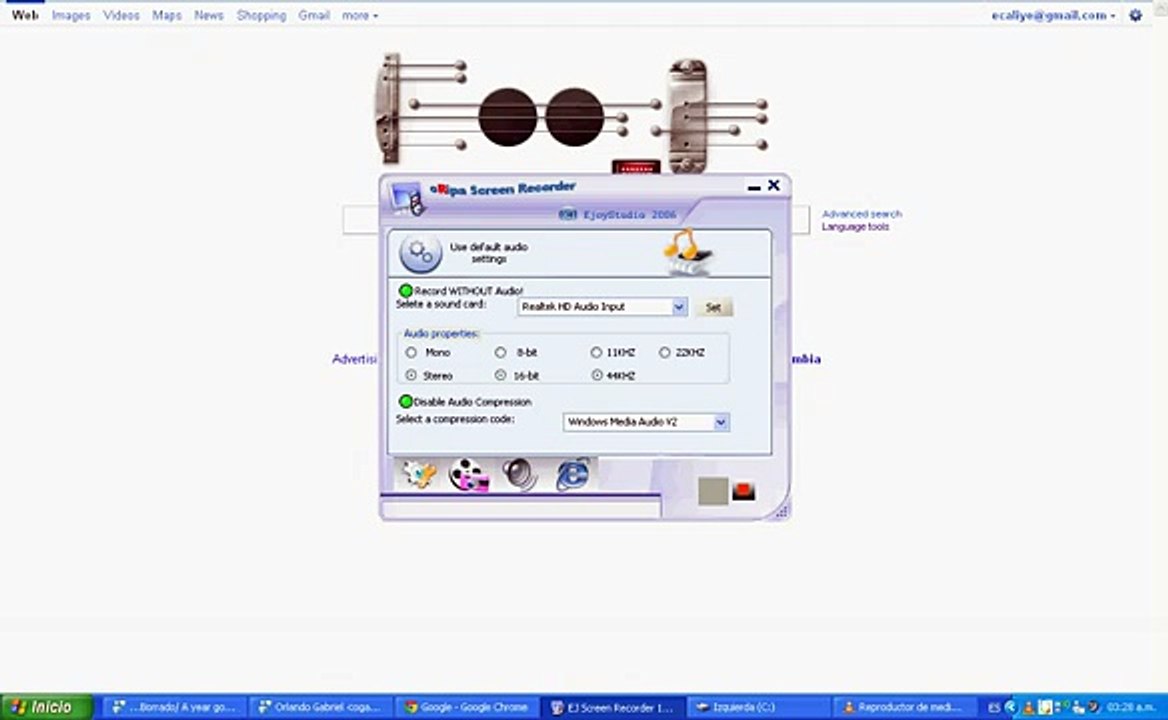Click the Windows Inicio start button
1168x720 pixels.
[46, 707]
